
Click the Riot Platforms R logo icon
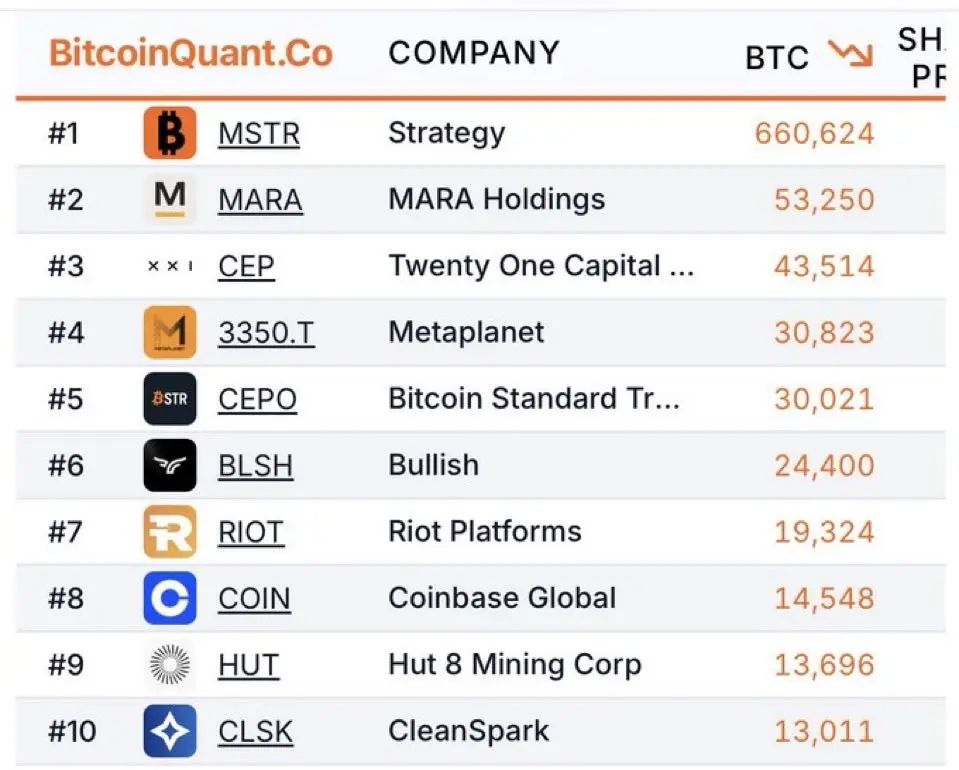[x=170, y=531]
